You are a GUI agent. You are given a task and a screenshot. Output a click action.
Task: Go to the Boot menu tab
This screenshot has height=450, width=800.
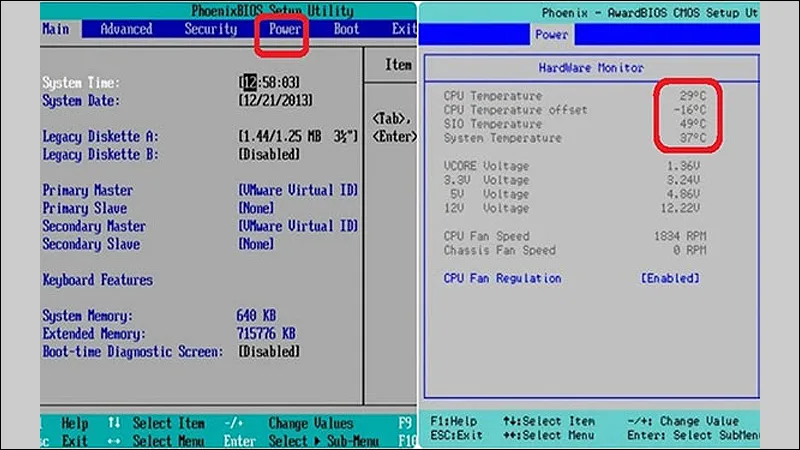pos(347,29)
